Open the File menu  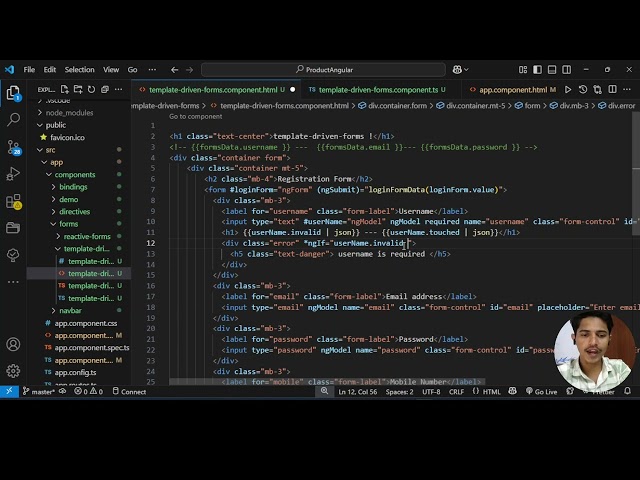click(x=29, y=70)
